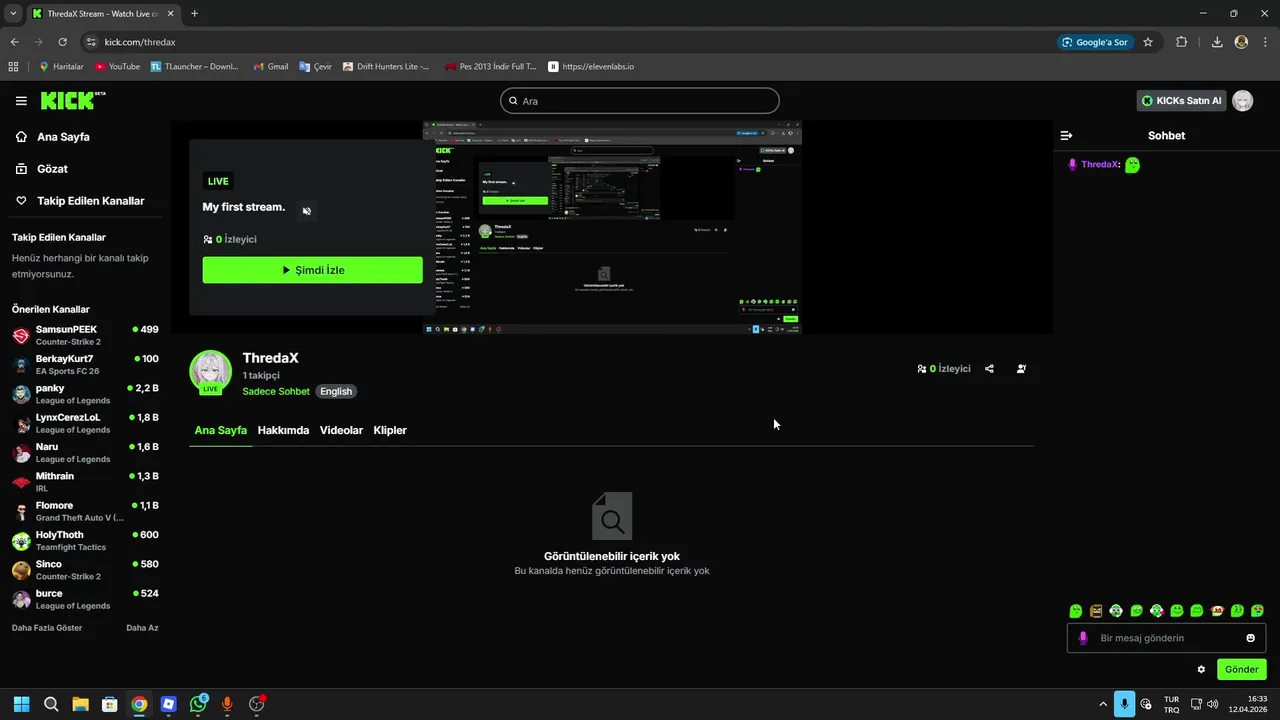
Task: Open Mithrain IRL channel
Action: [x=85, y=482]
